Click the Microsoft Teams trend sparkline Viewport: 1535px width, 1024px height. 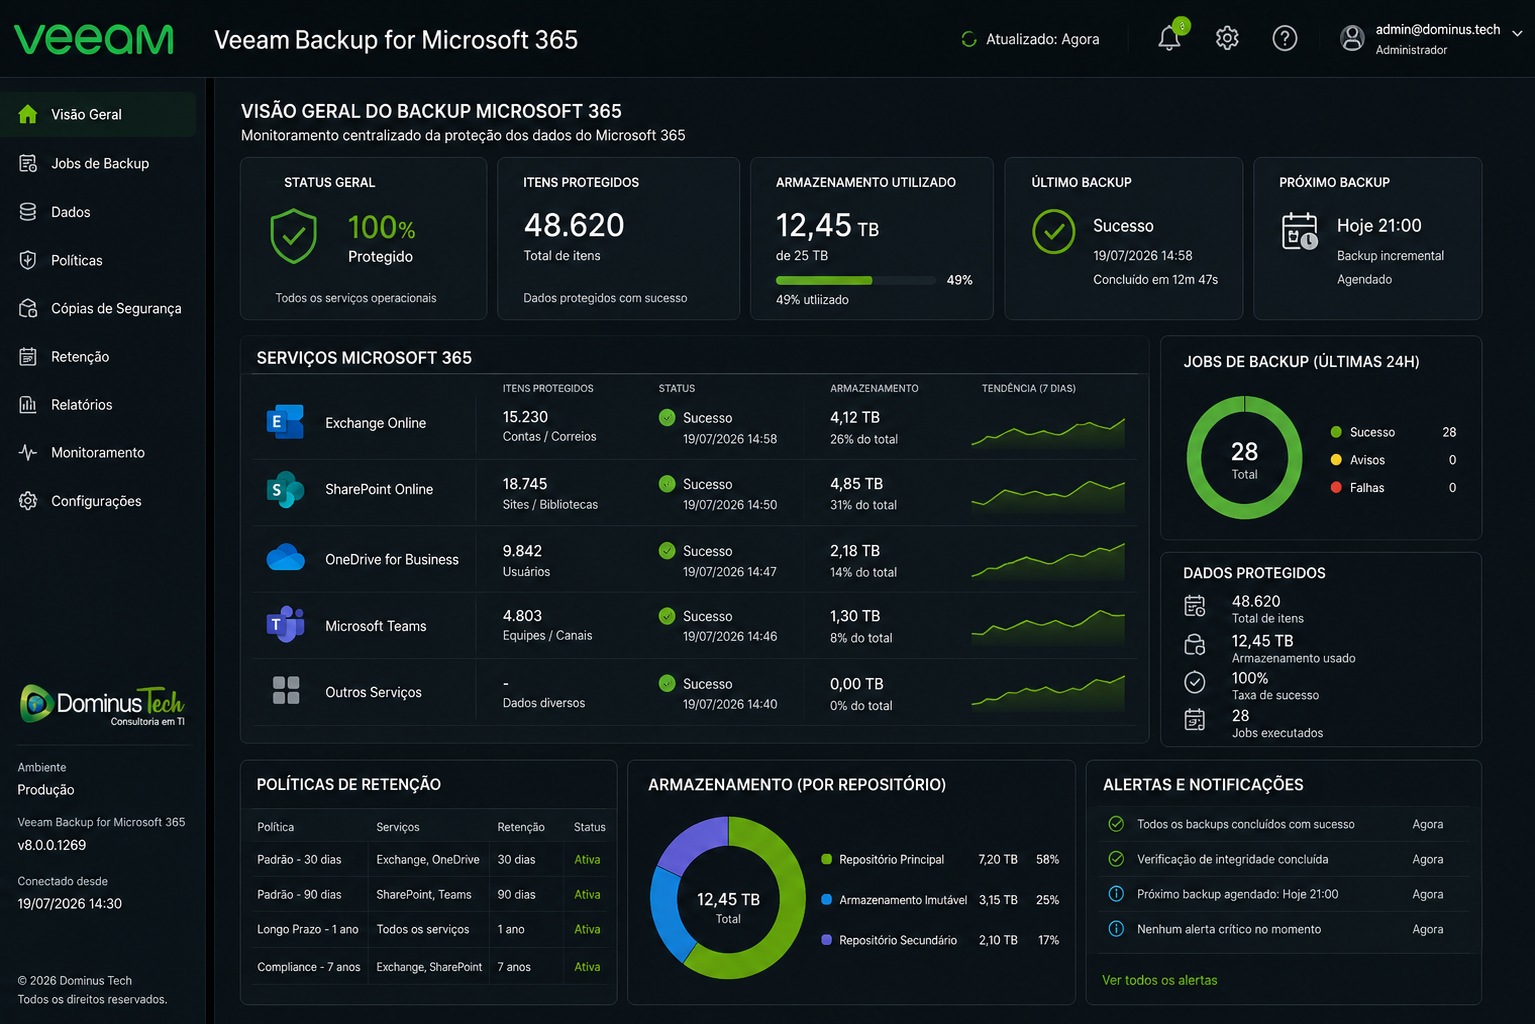coord(1048,628)
